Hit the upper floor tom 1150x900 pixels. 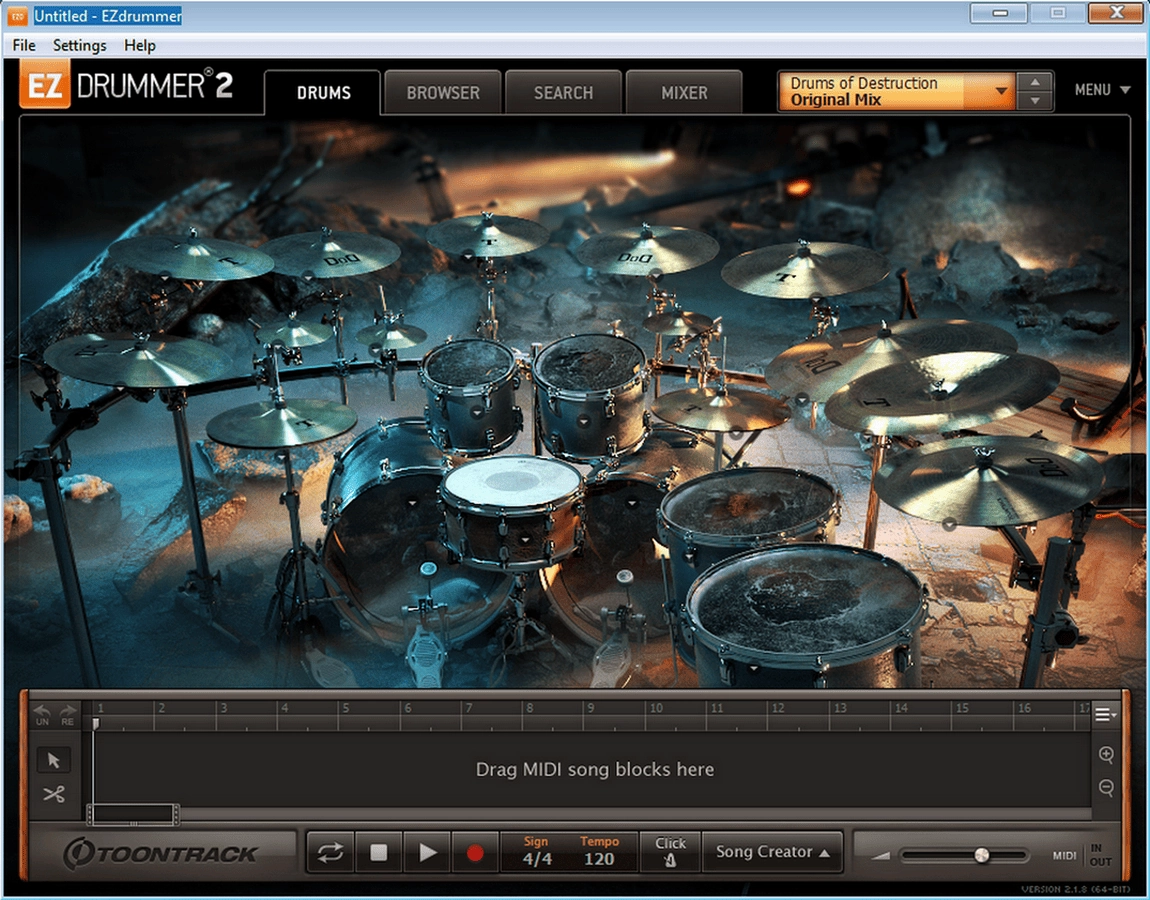click(748, 501)
